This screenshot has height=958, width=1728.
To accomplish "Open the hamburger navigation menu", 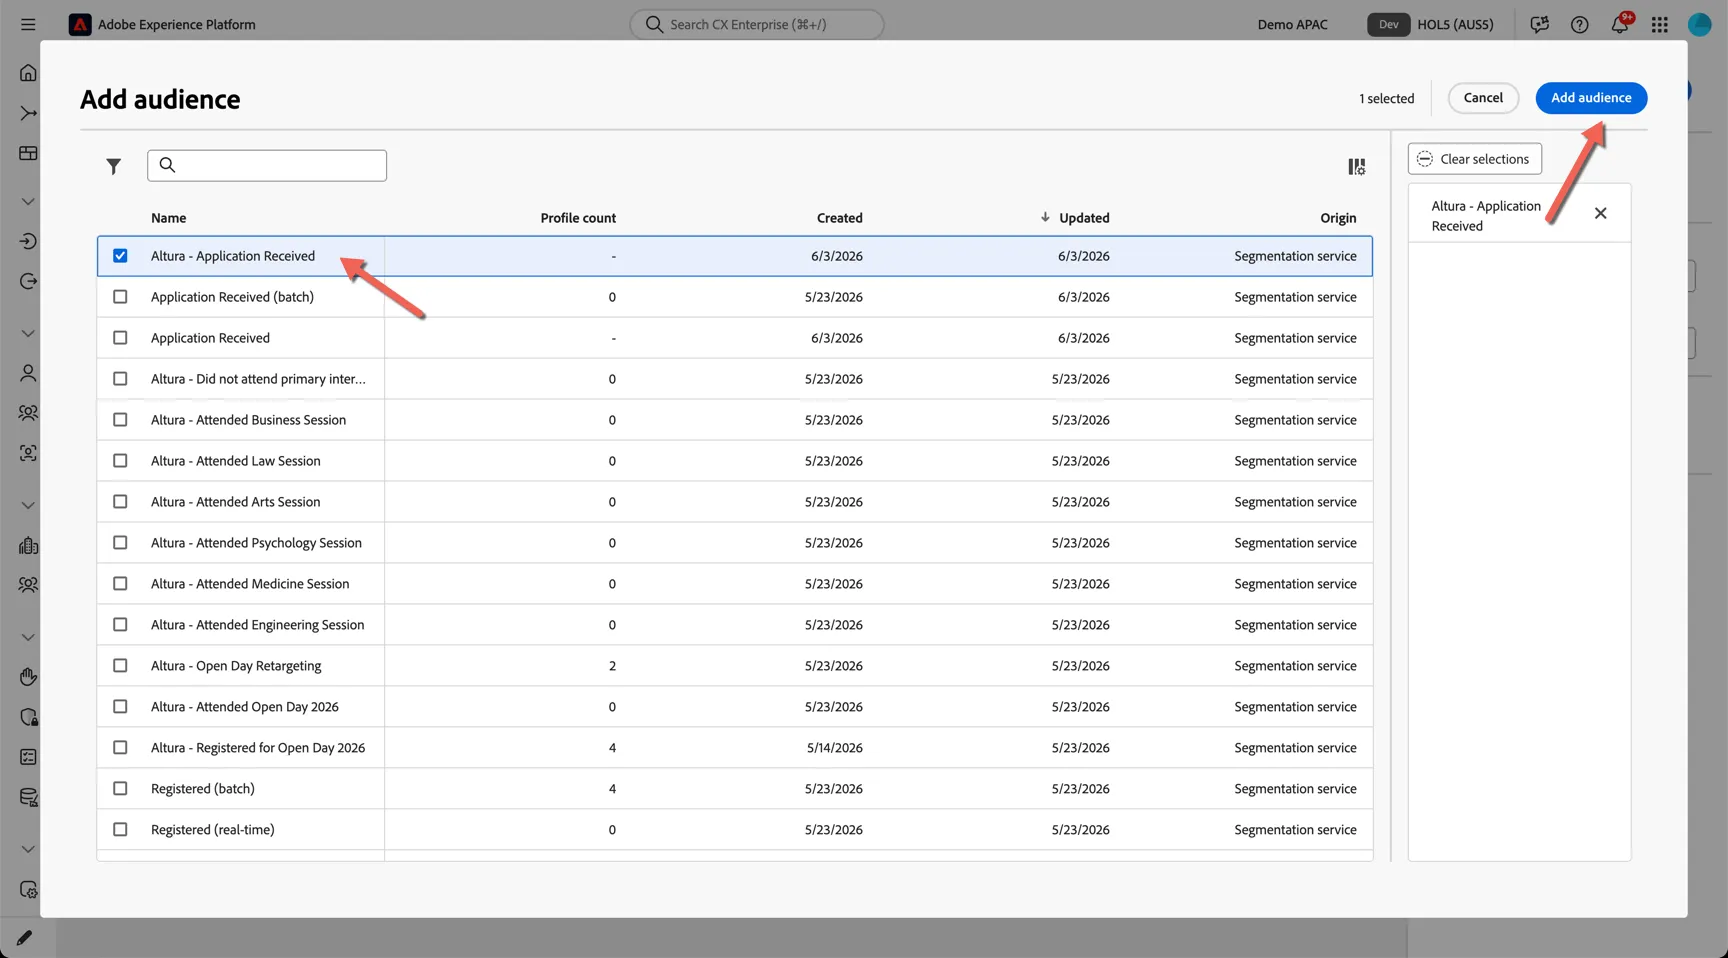I will click(28, 24).
